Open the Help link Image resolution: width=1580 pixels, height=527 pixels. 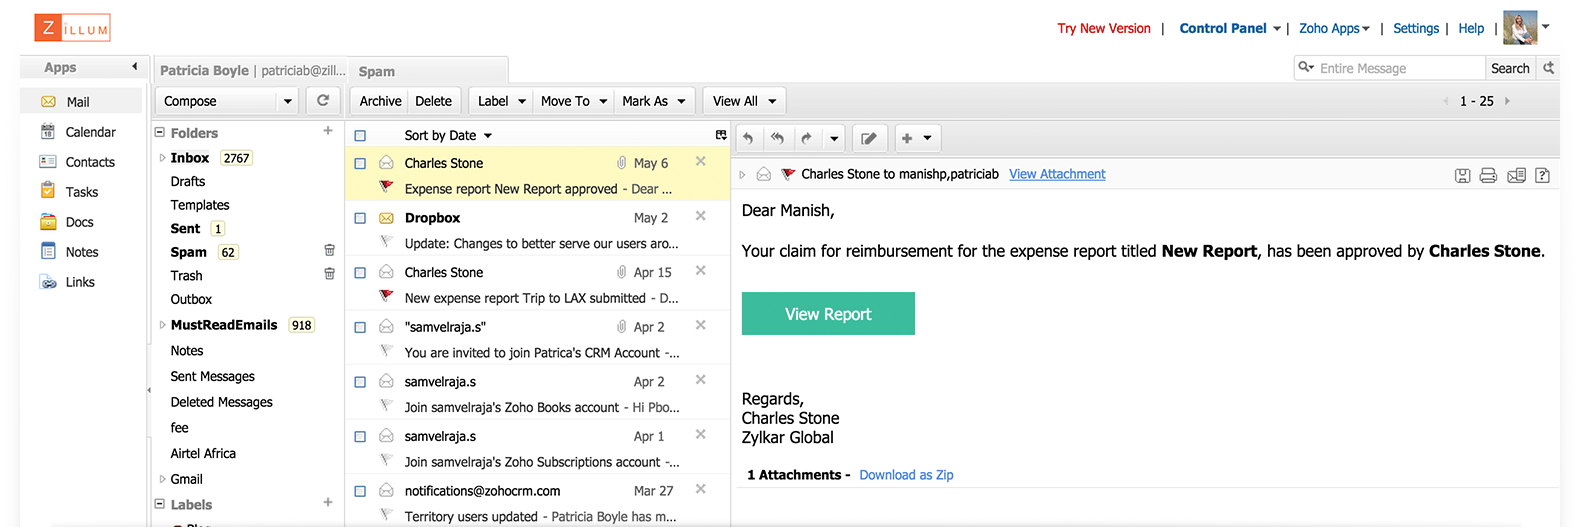[1471, 28]
